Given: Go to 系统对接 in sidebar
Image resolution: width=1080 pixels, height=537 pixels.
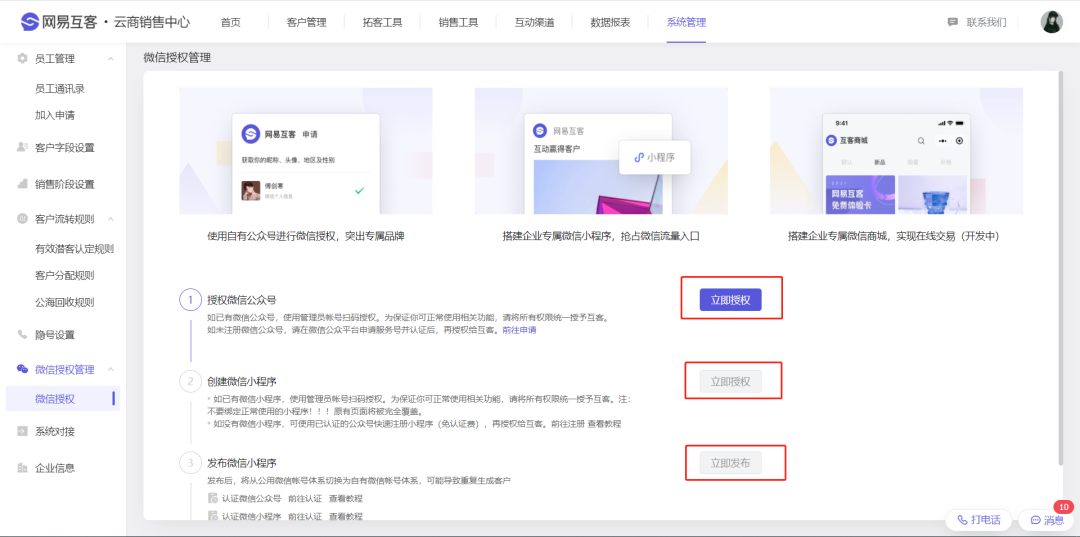Looking at the screenshot, I should point(54,431).
